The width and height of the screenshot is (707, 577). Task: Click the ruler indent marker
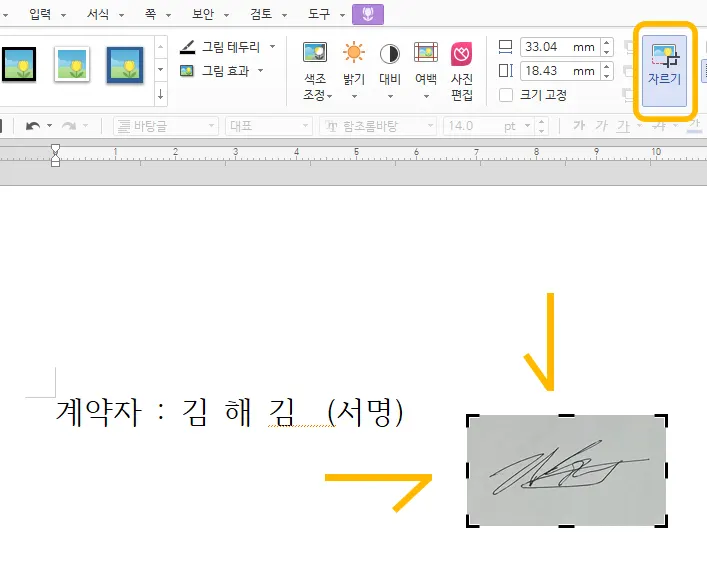click(x=55, y=155)
